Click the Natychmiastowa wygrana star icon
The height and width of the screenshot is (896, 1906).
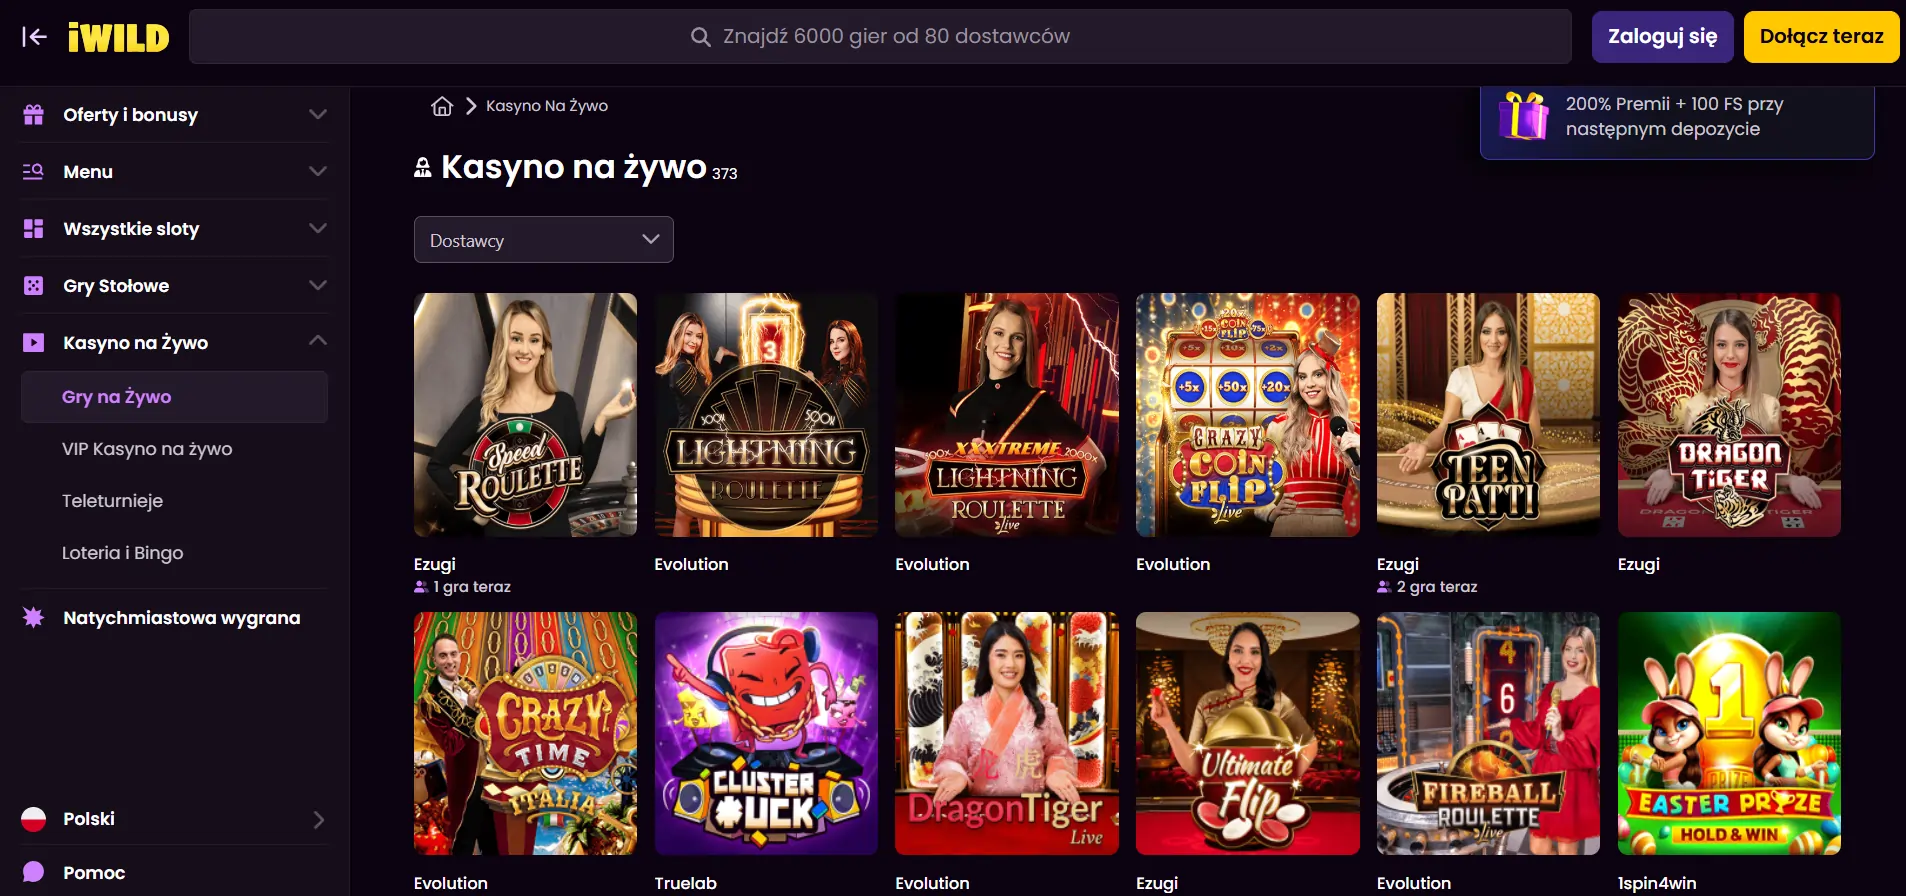coord(33,618)
